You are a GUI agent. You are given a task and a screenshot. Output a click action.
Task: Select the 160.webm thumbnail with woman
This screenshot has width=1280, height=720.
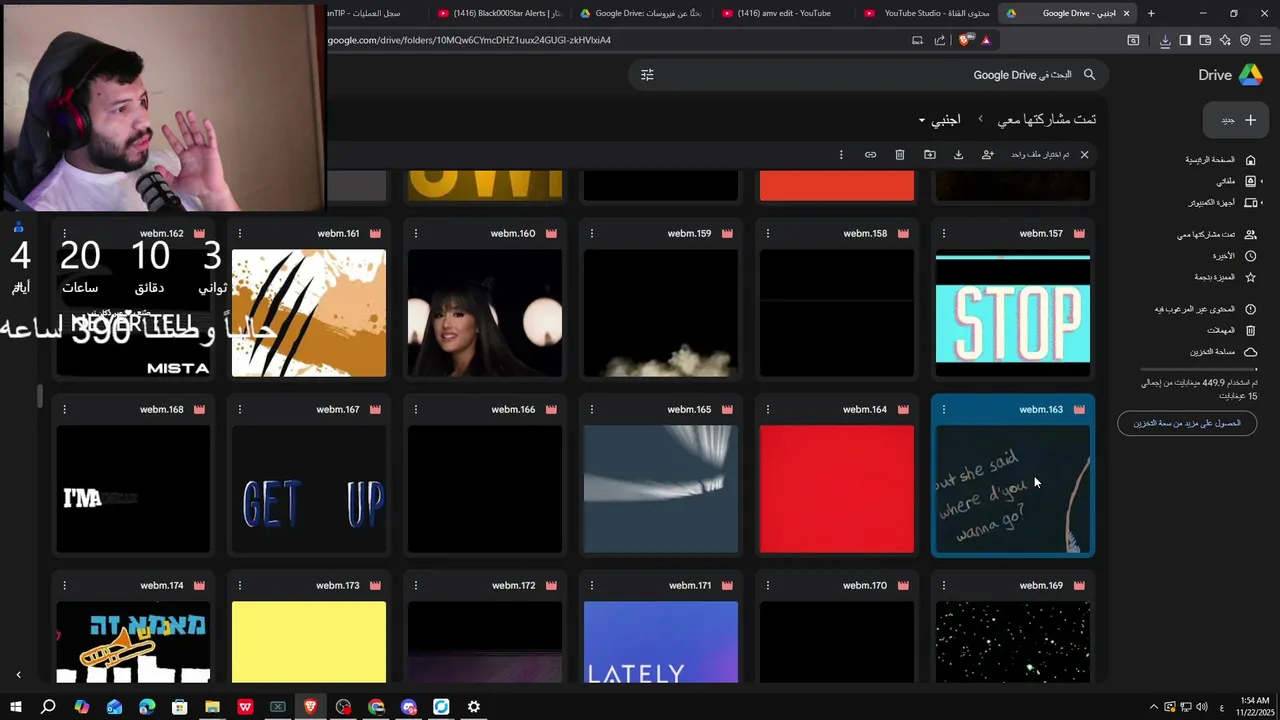pyautogui.click(x=485, y=313)
